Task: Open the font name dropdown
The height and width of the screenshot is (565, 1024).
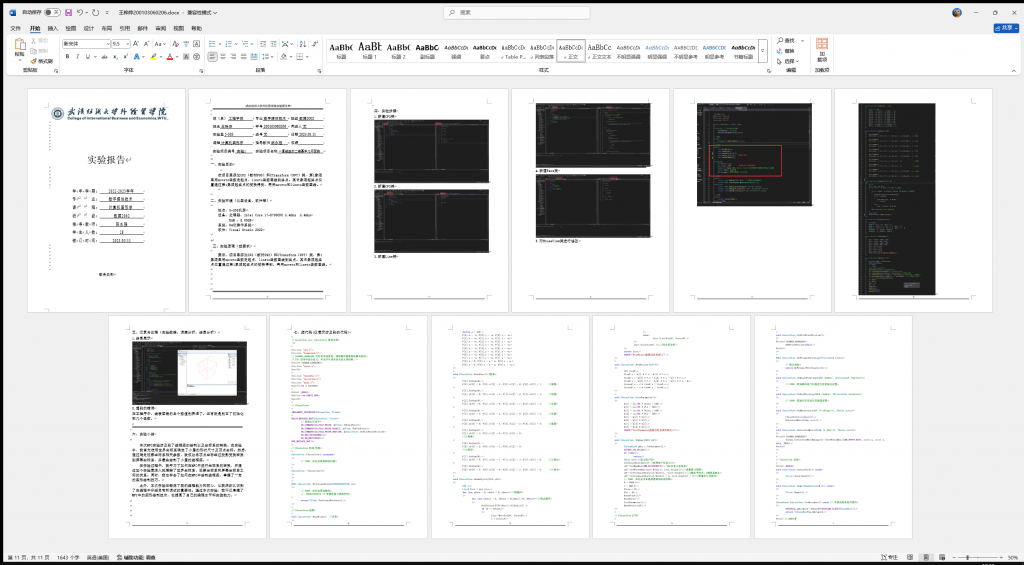Action: point(106,44)
